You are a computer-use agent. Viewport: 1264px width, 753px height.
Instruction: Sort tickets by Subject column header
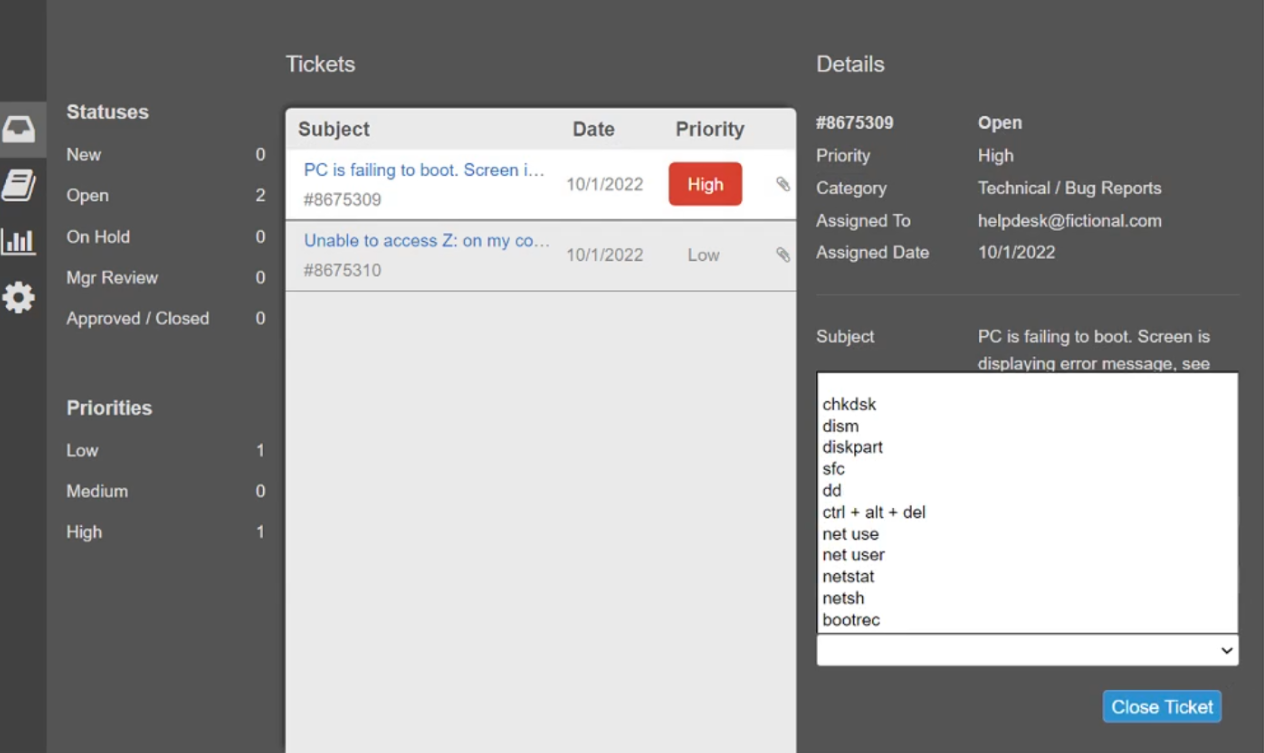pyautogui.click(x=334, y=129)
